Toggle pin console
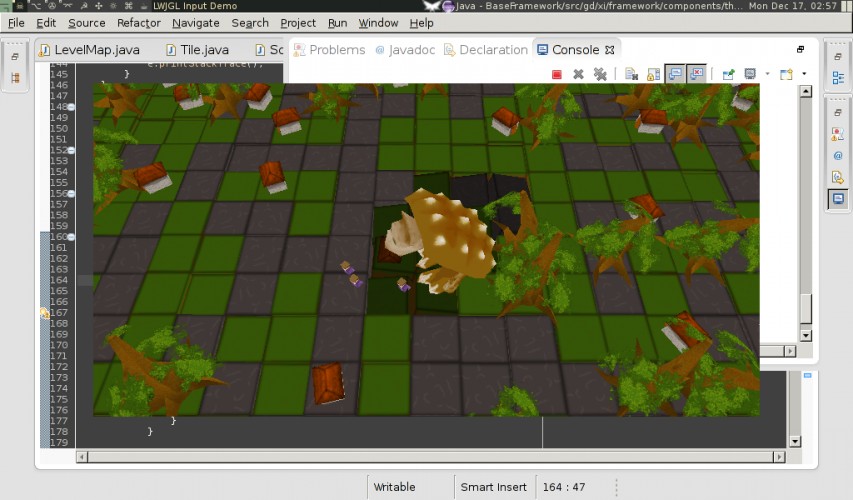The width and height of the screenshot is (853, 500). [x=728, y=75]
